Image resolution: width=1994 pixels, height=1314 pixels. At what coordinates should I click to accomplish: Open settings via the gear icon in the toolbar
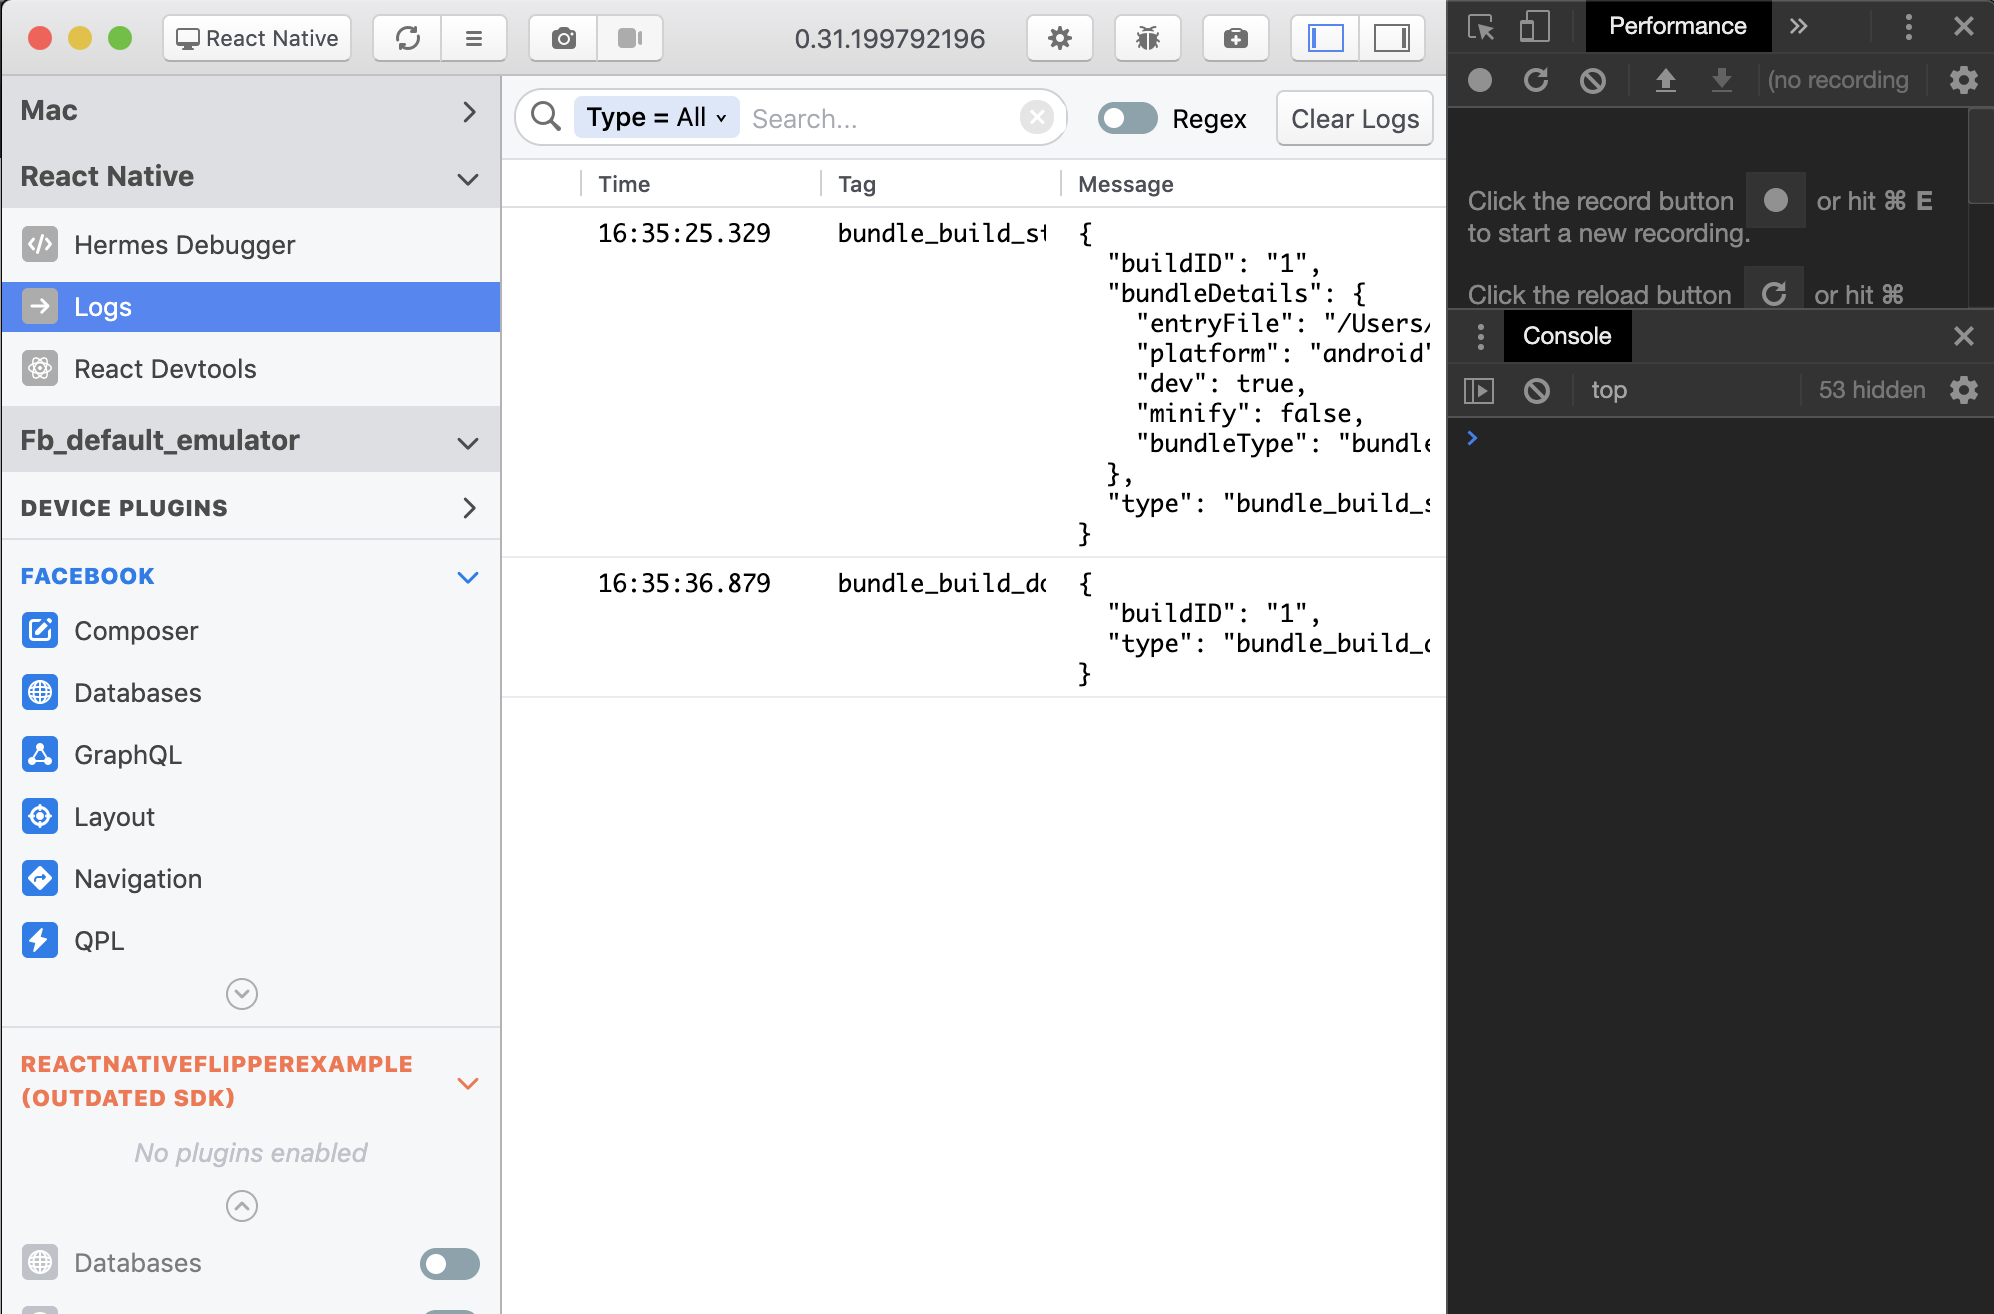[1059, 39]
